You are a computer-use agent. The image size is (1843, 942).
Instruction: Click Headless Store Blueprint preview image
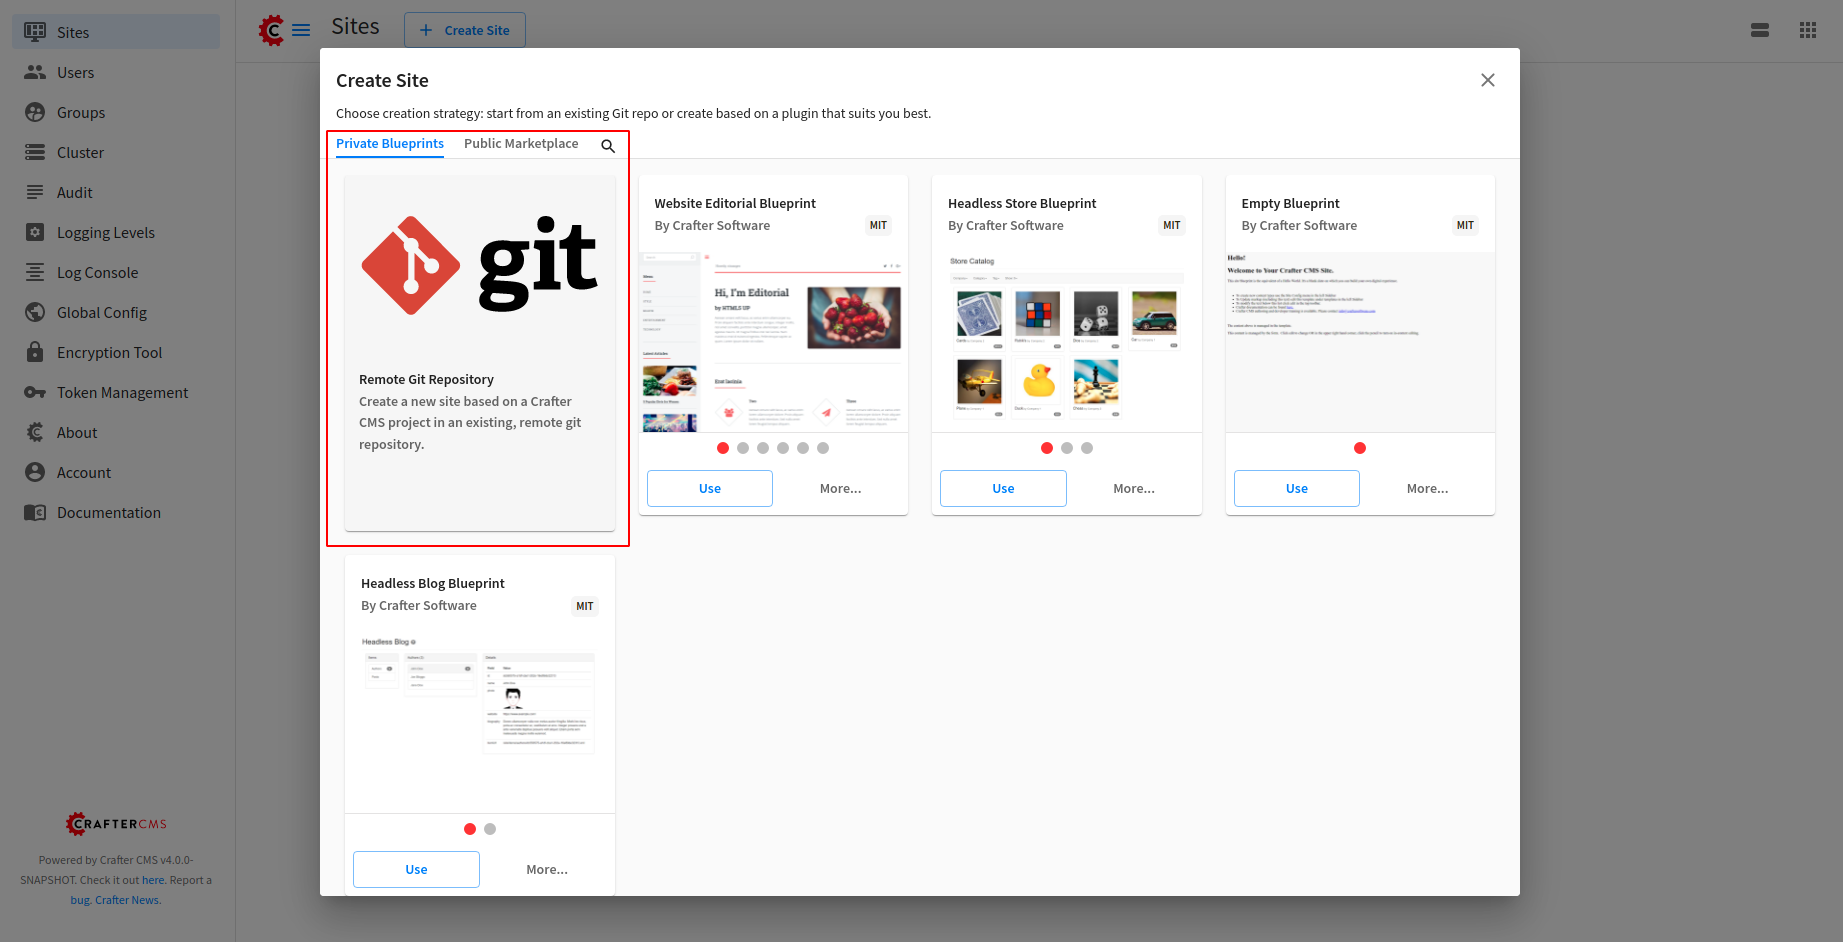coord(1066,340)
